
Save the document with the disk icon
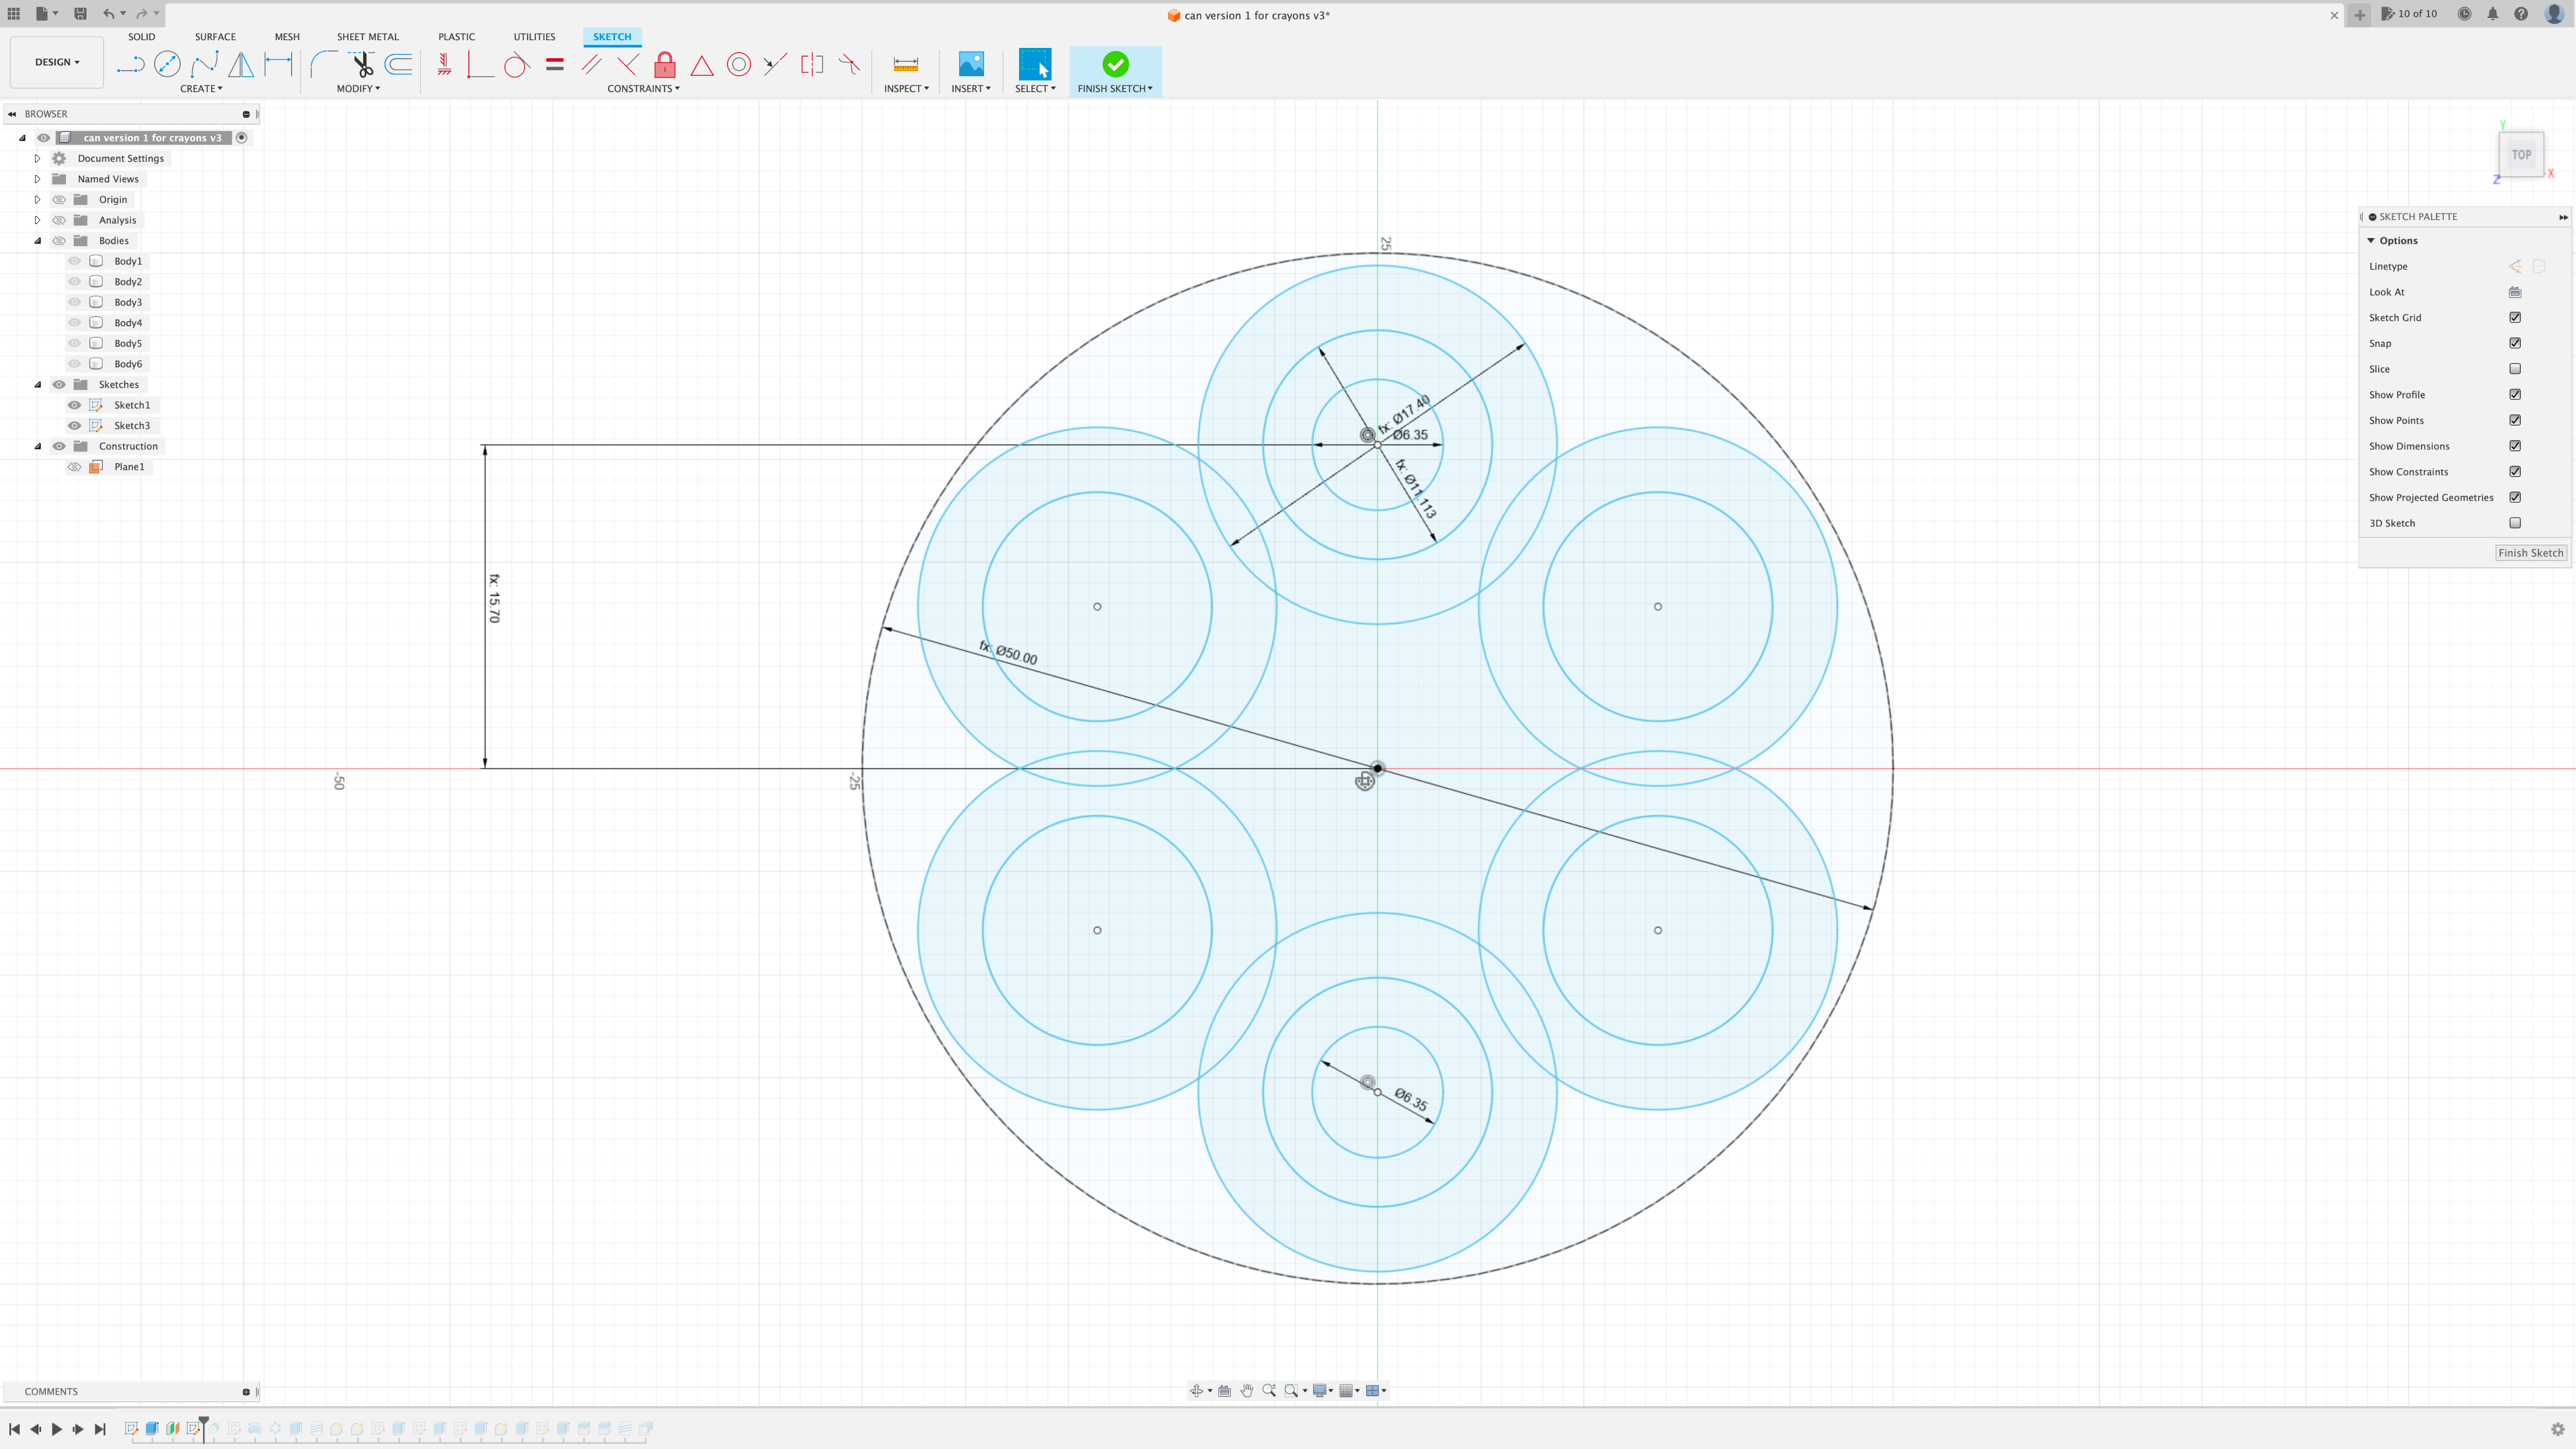(x=80, y=14)
